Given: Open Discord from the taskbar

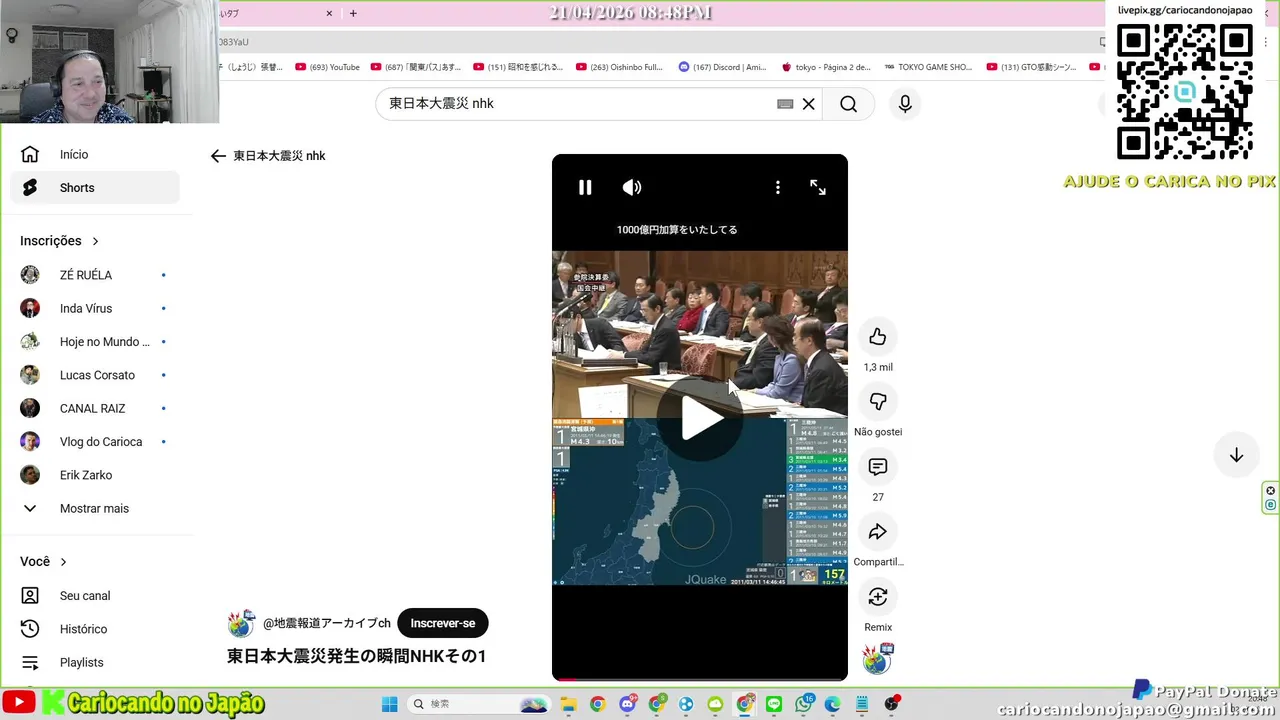Looking at the screenshot, I should click(628, 704).
